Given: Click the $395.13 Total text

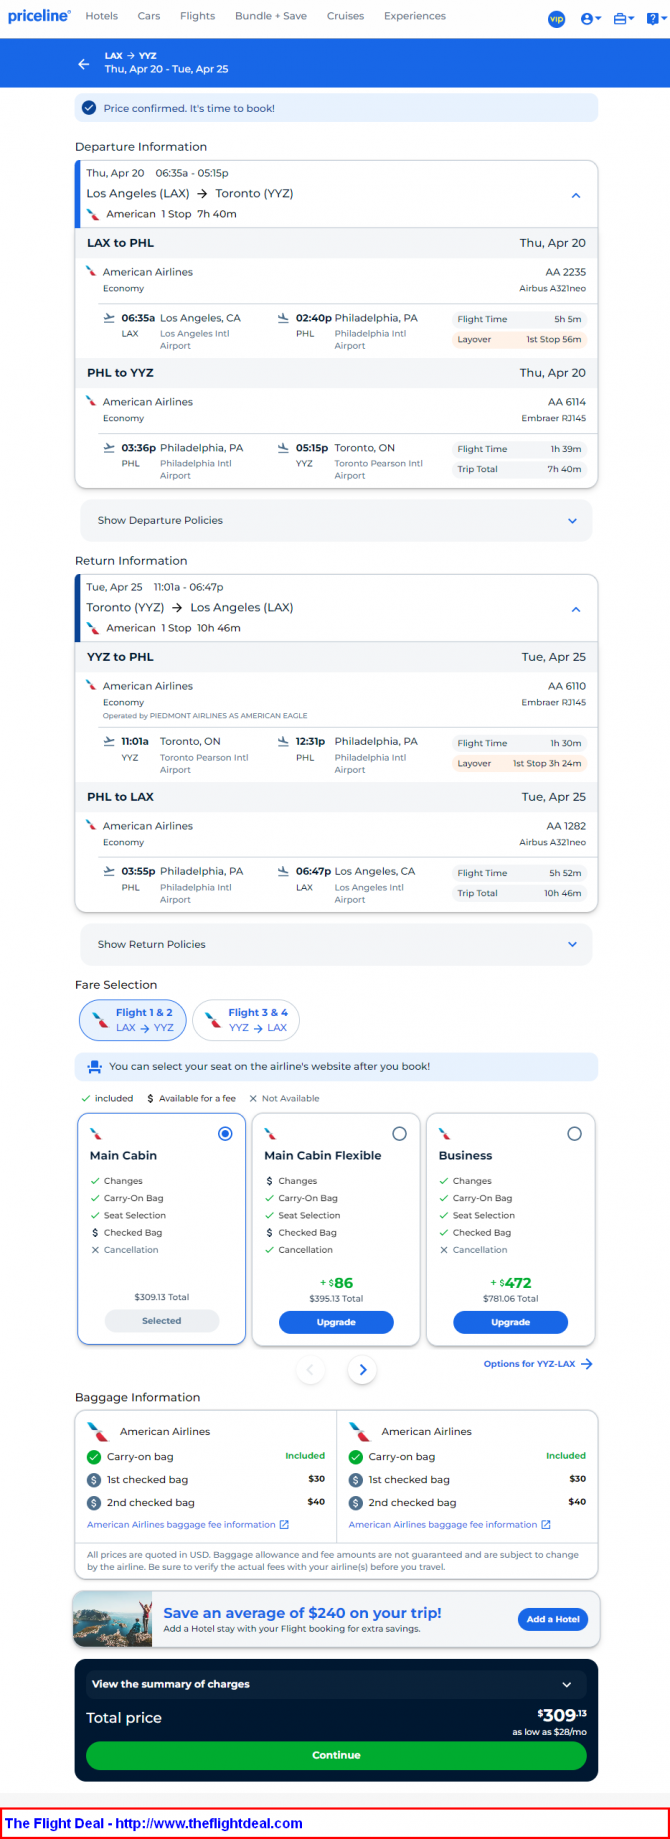Looking at the screenshot, I should click(x=336, y=1298).
